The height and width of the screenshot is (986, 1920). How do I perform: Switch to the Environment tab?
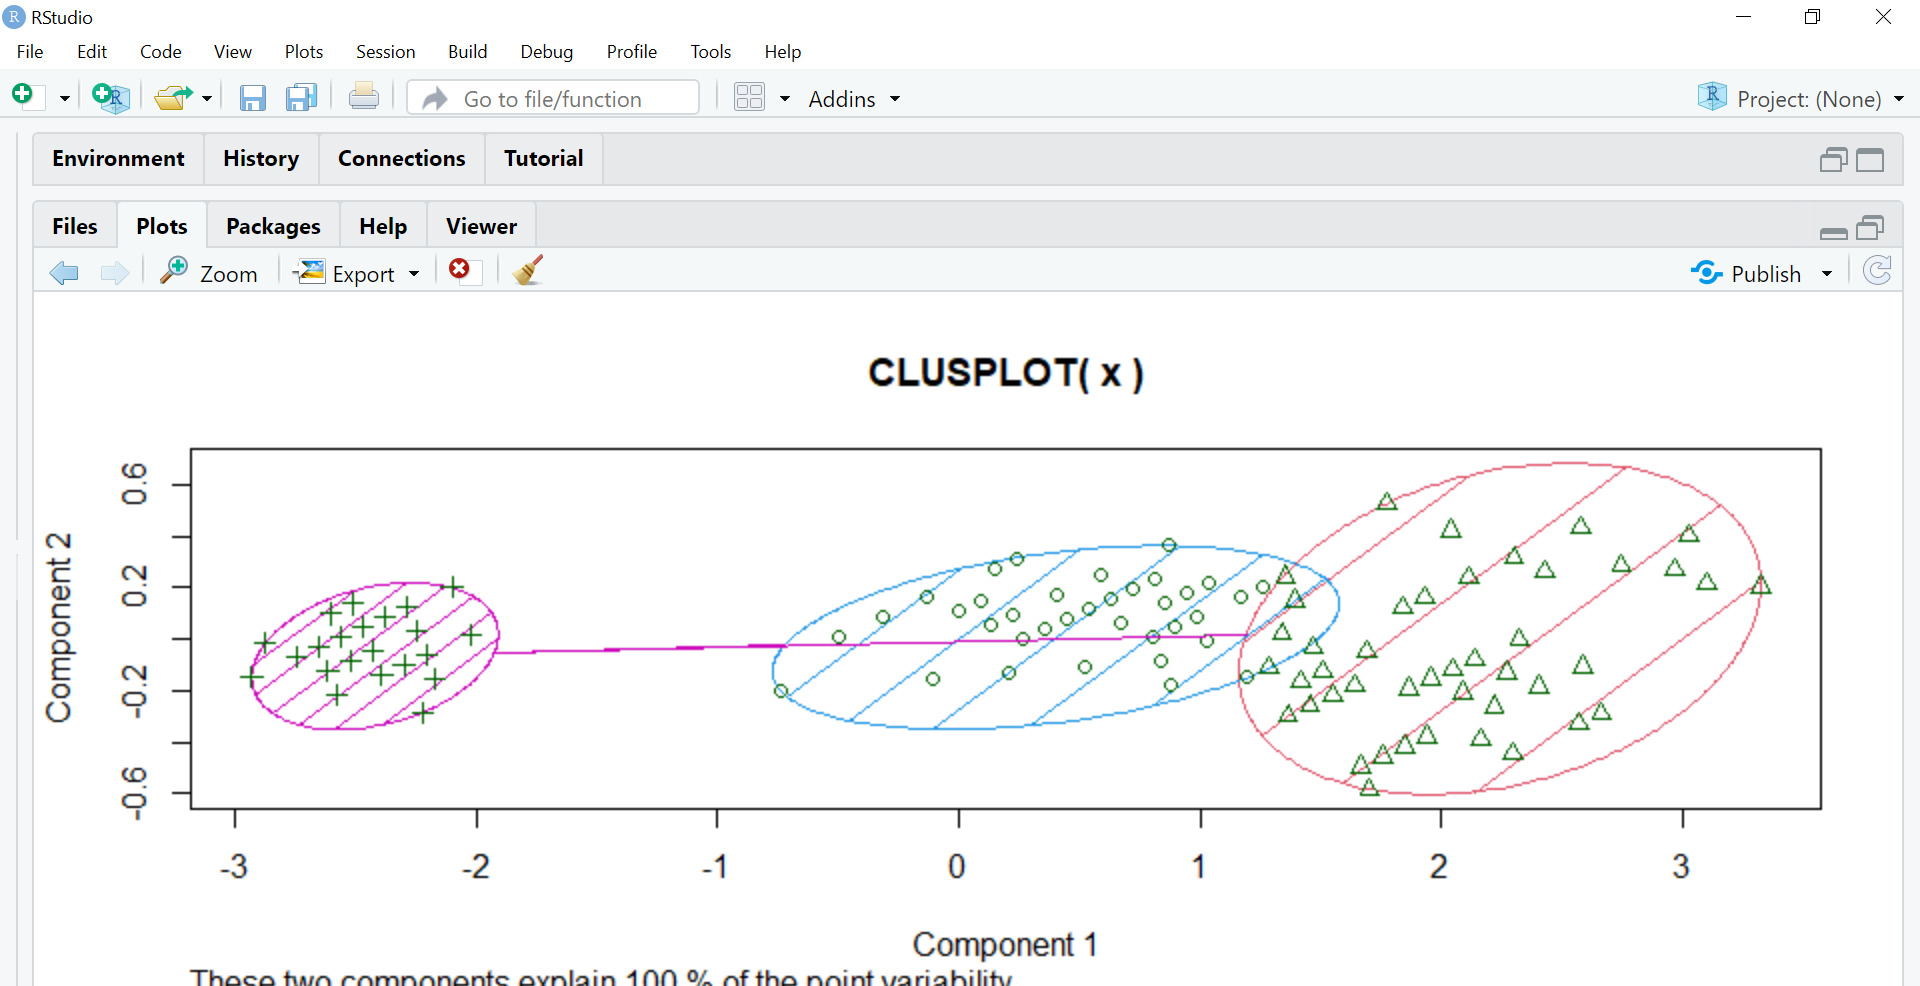point(119,159)
